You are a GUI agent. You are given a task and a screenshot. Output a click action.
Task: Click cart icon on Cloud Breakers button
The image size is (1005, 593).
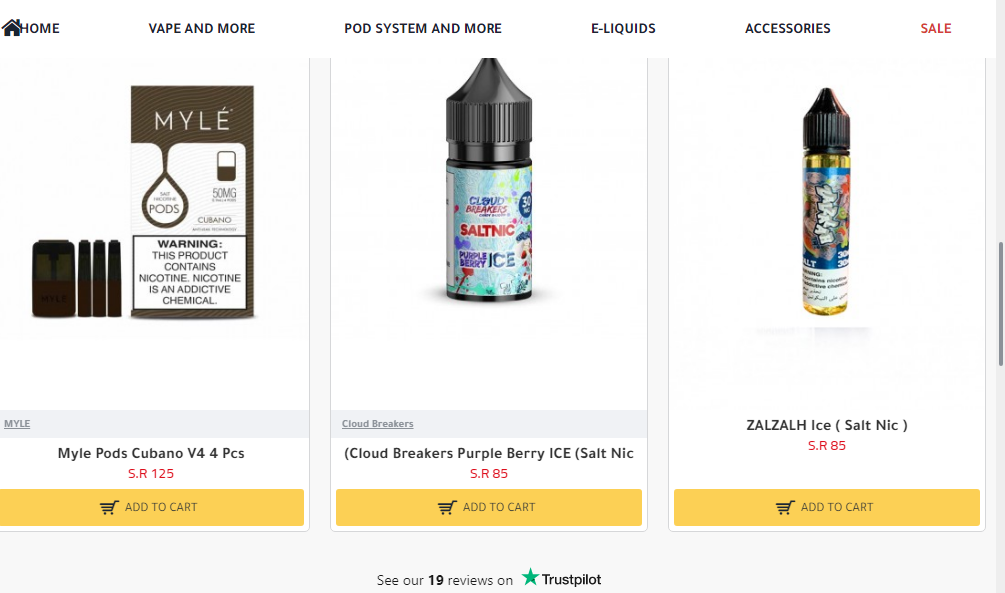(447, 508)
